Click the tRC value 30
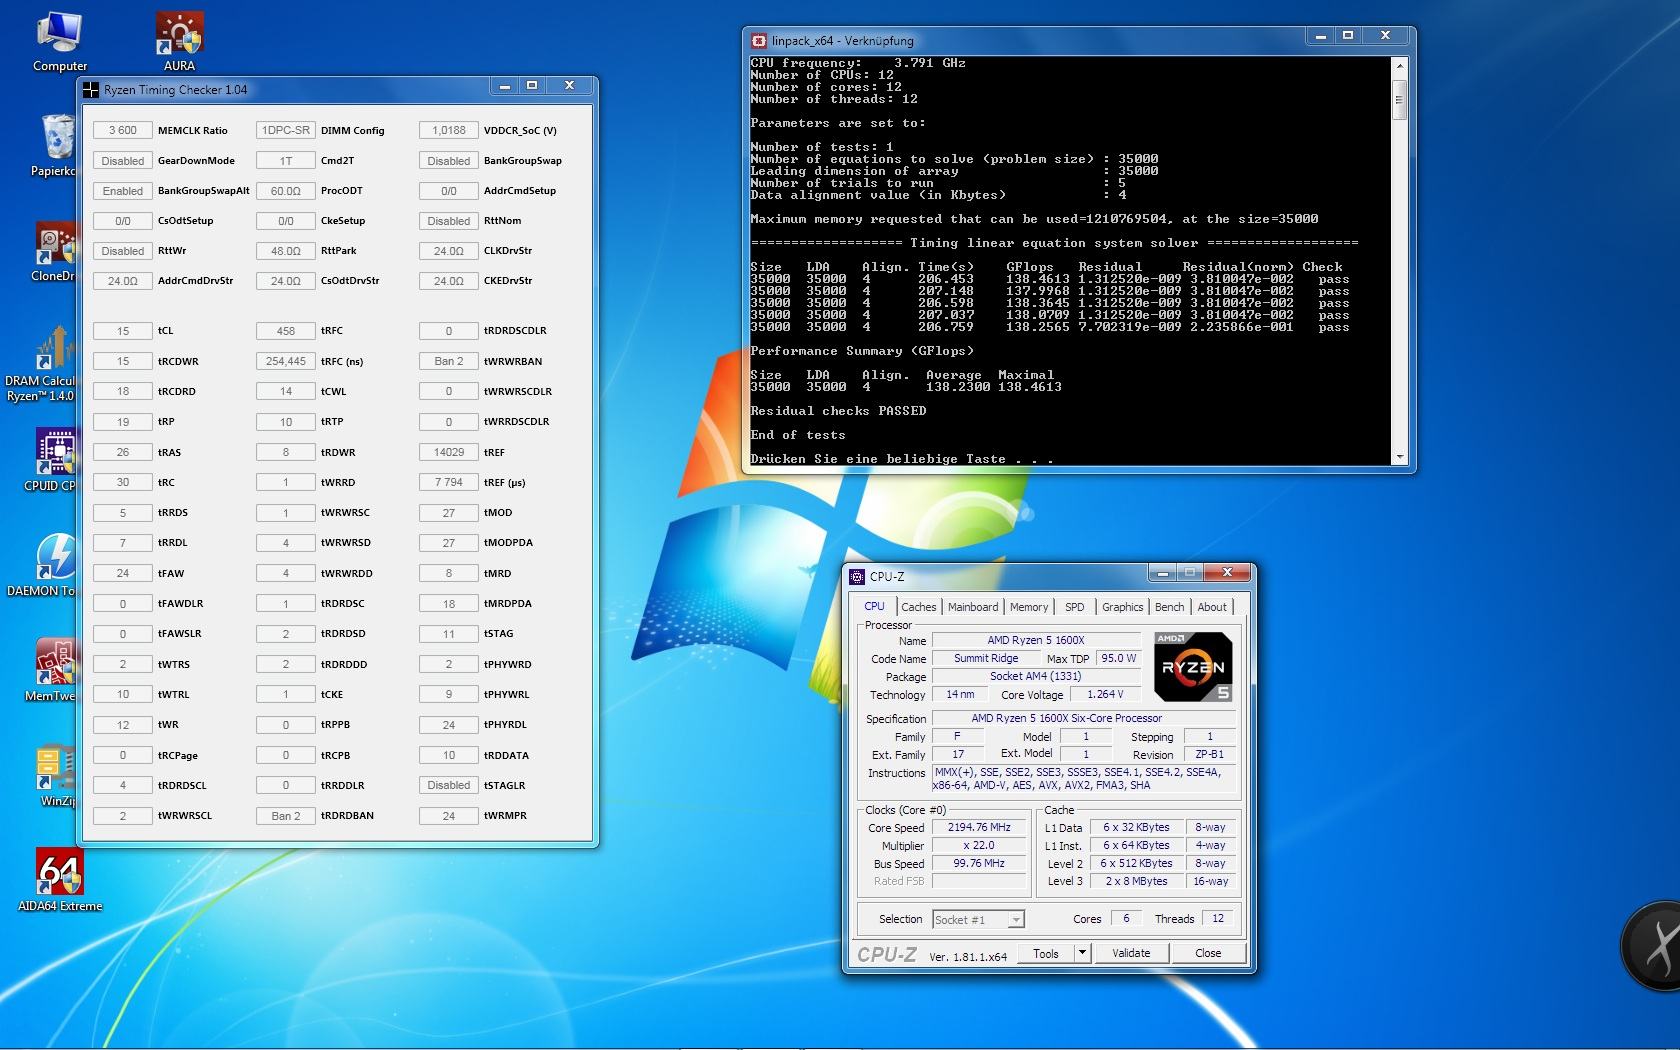Screen dimensions: 1680x1050 point(123,482)
